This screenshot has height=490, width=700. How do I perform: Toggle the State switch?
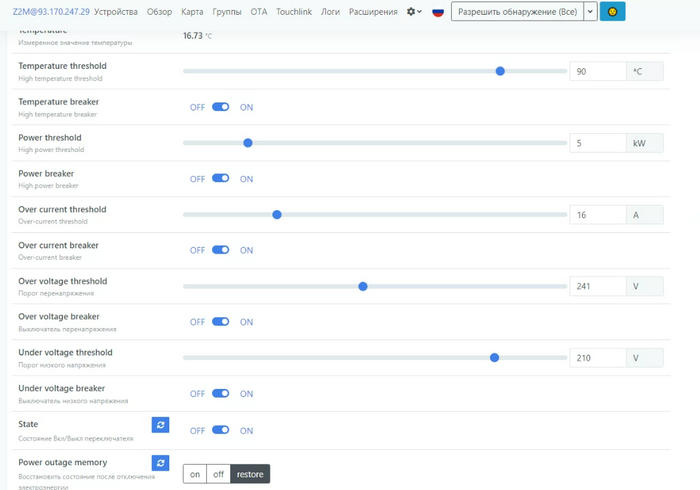pyautogui.click(x=221, y=430)
